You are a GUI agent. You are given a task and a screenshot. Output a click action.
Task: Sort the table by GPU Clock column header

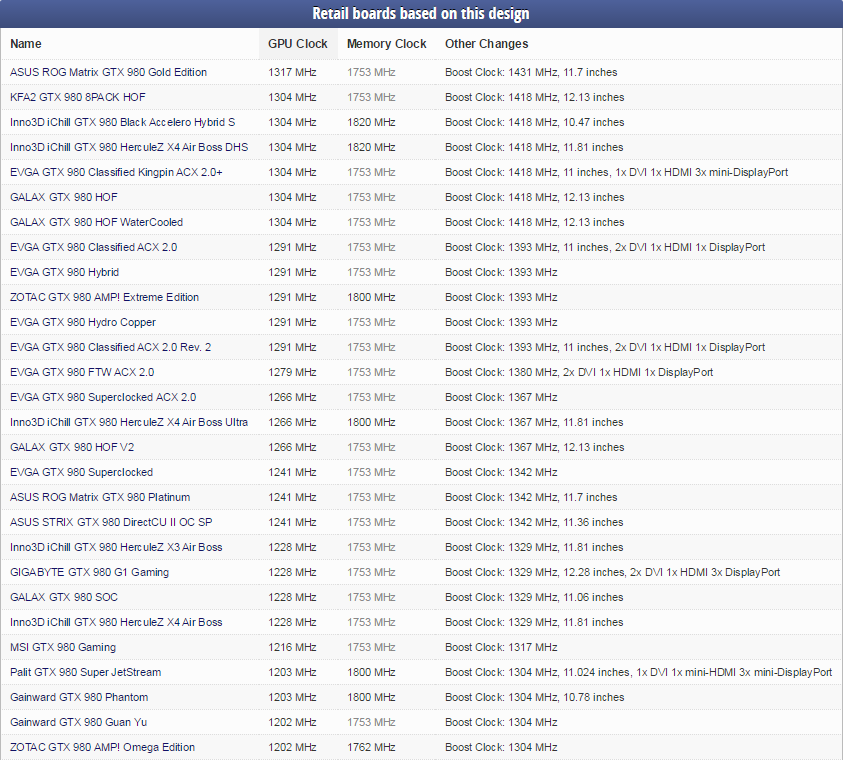(x=298, y=44)
